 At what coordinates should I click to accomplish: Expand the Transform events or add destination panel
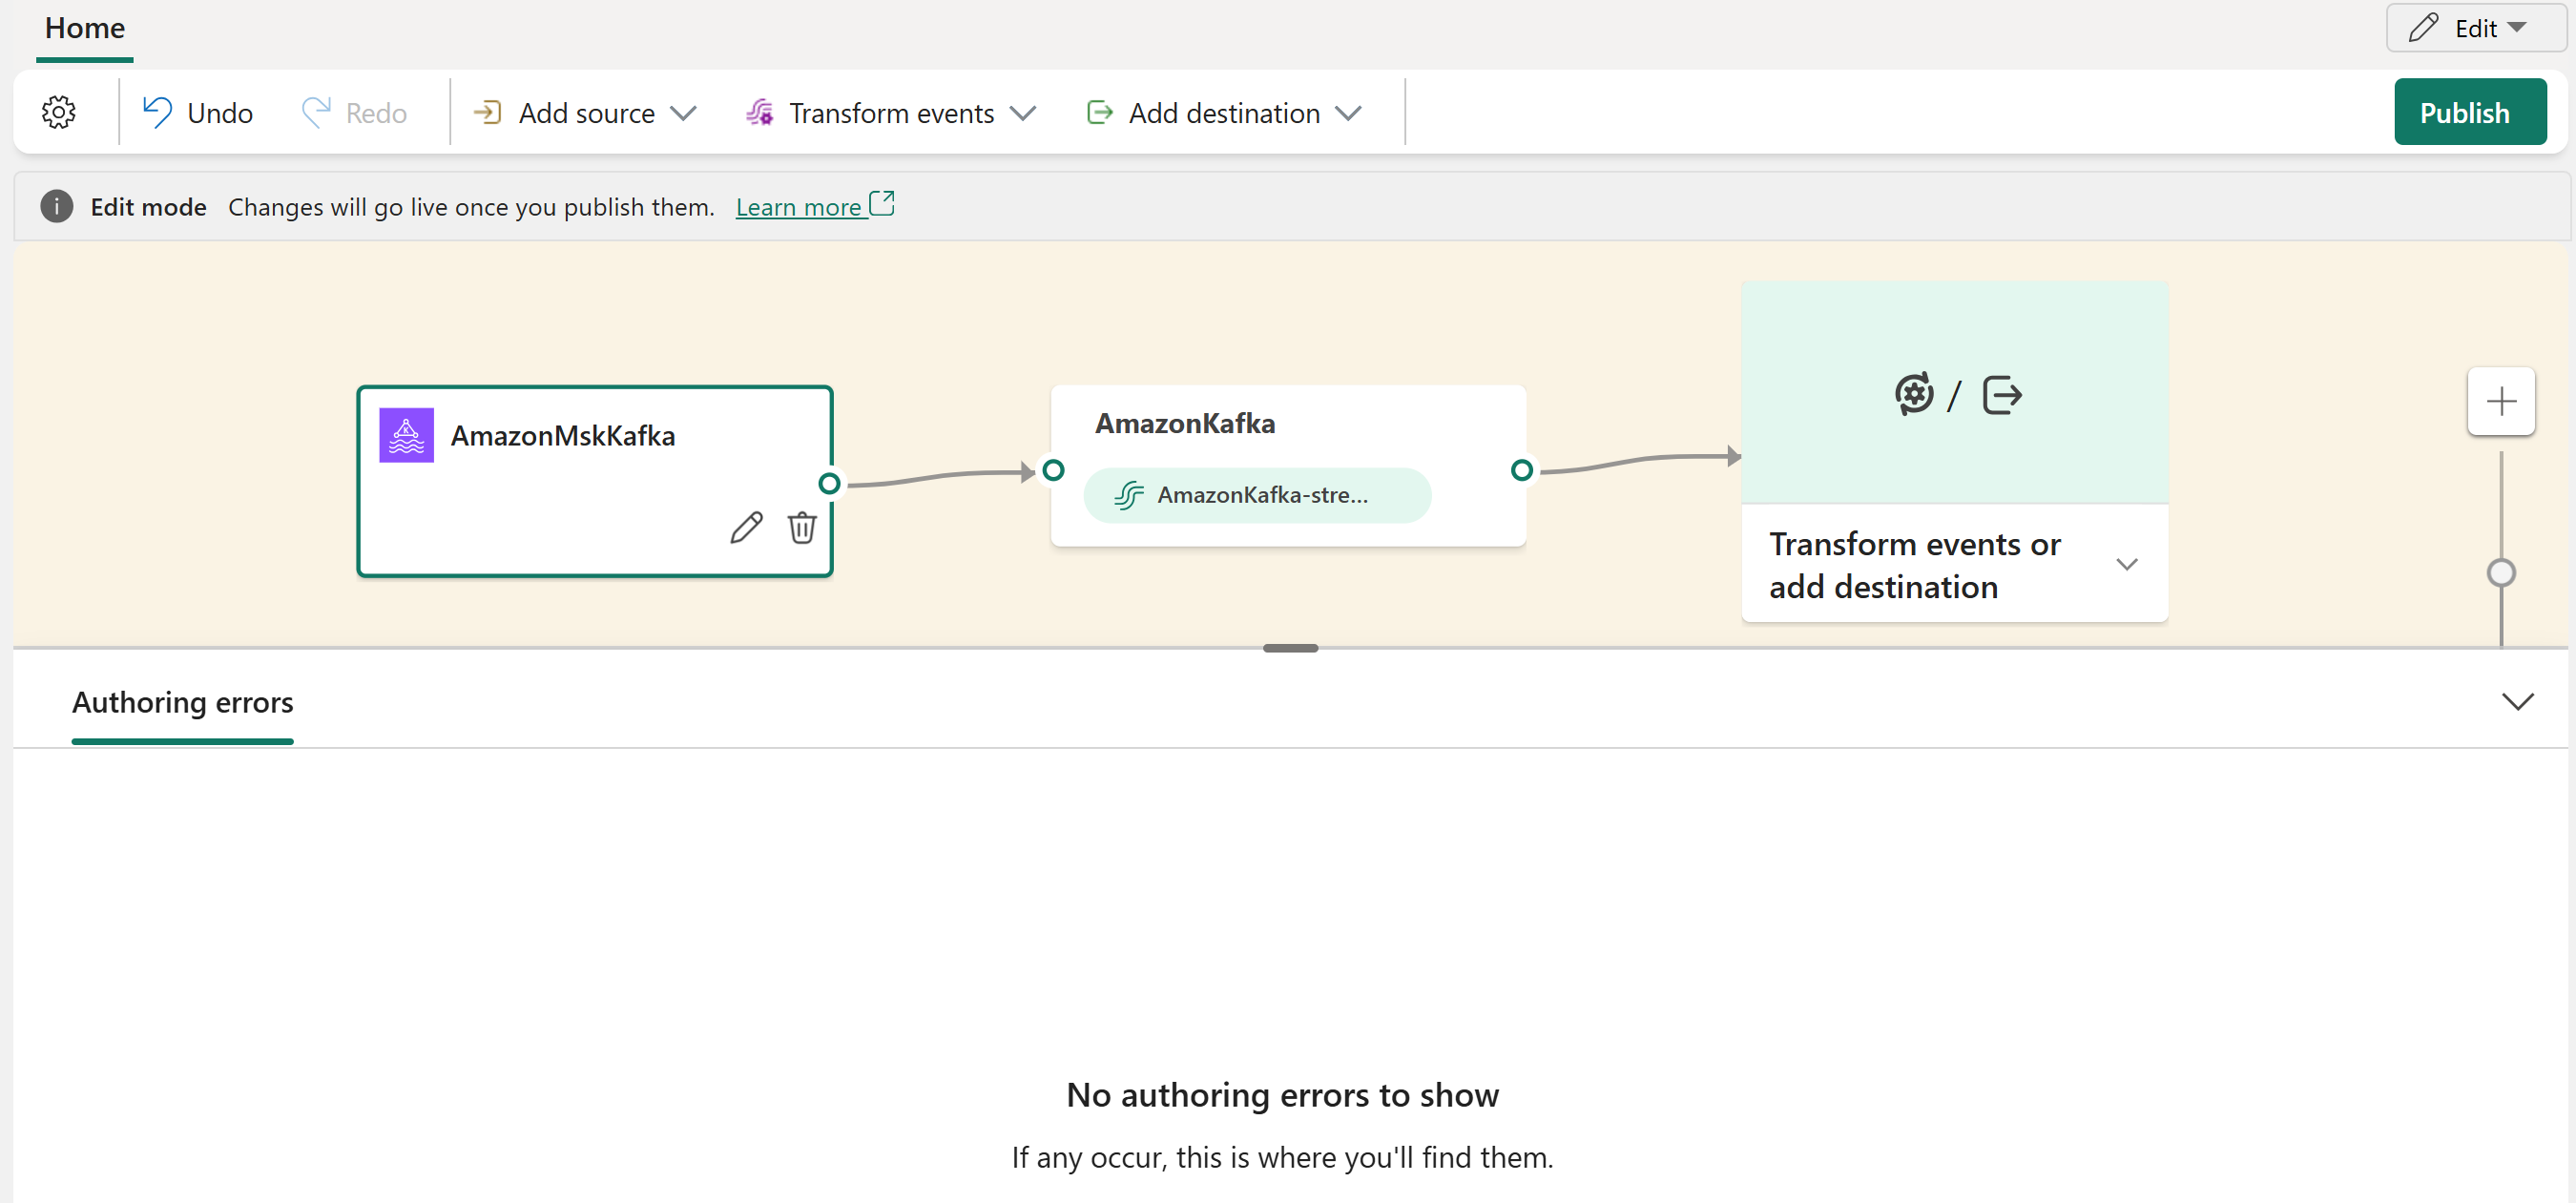pyautogui.click(x=2126, y=562)
